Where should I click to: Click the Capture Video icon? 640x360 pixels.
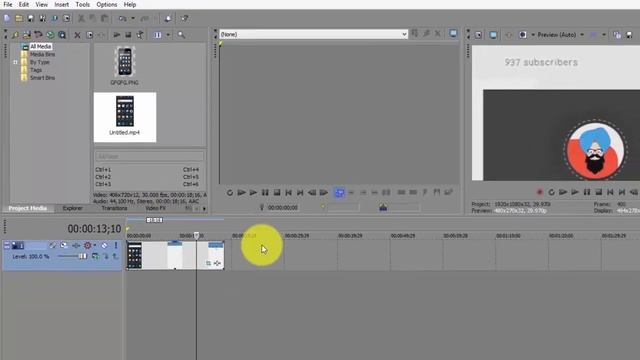click(27, 35)
